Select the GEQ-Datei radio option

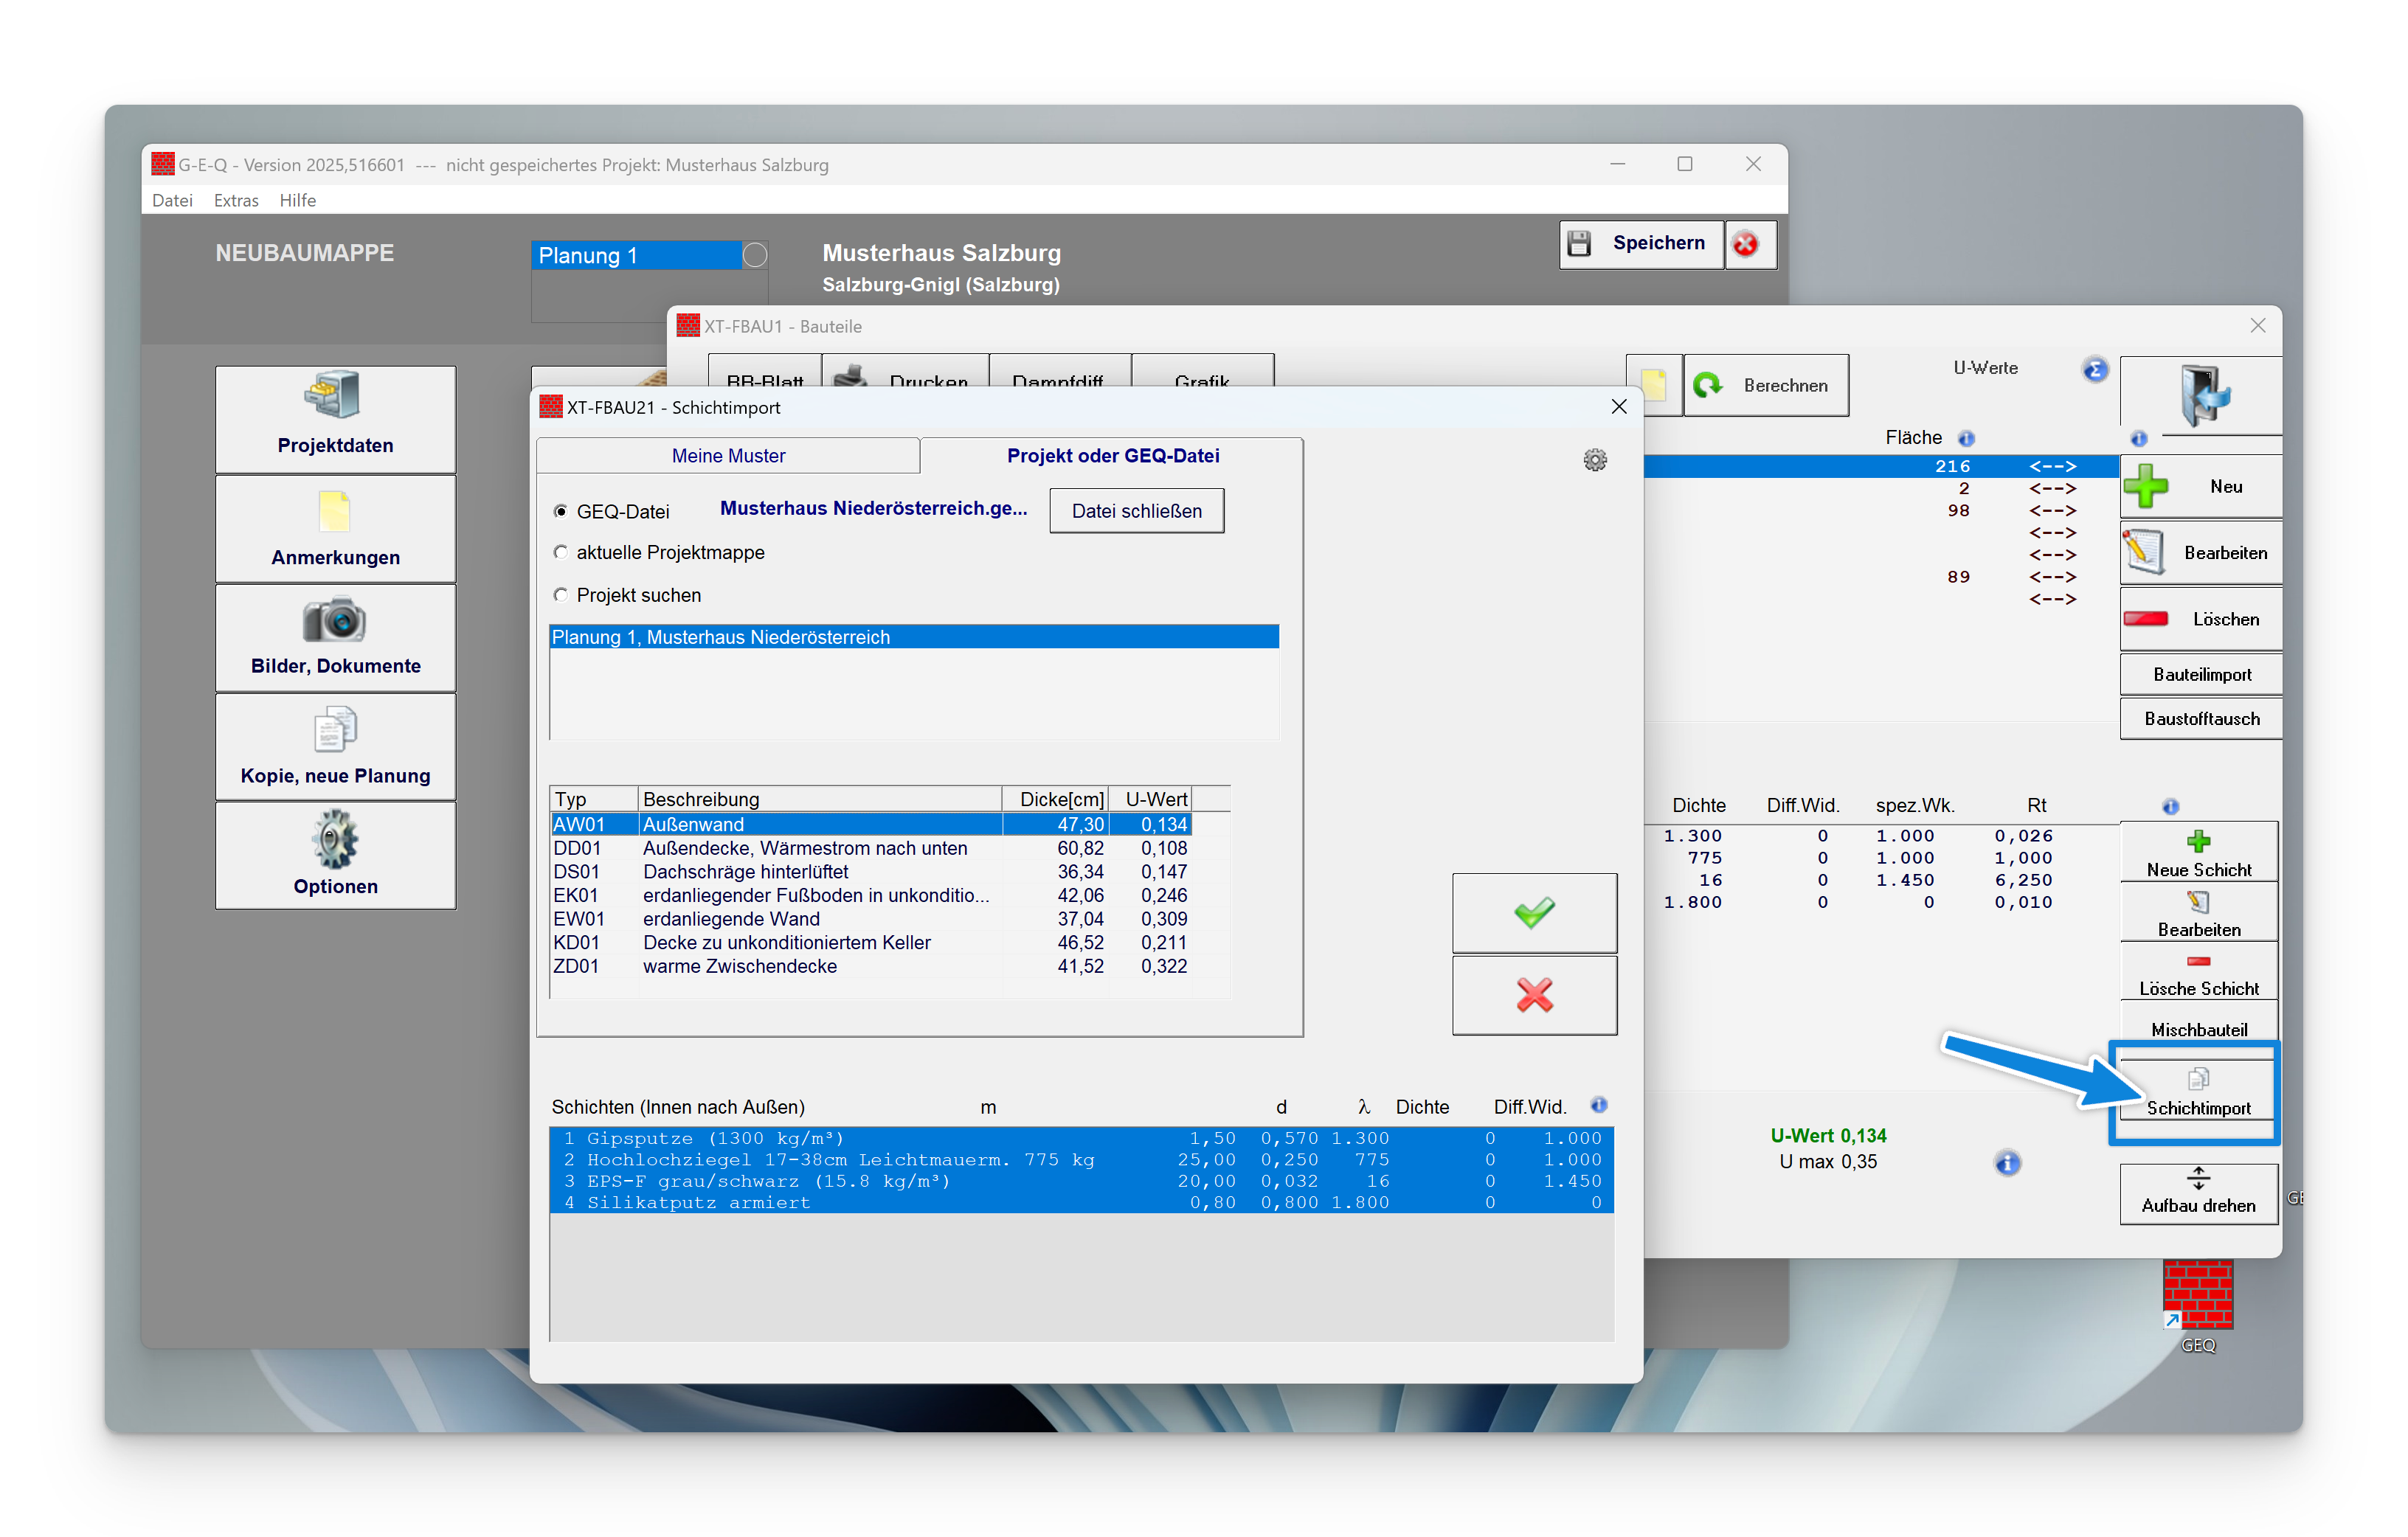click(561, 511)
